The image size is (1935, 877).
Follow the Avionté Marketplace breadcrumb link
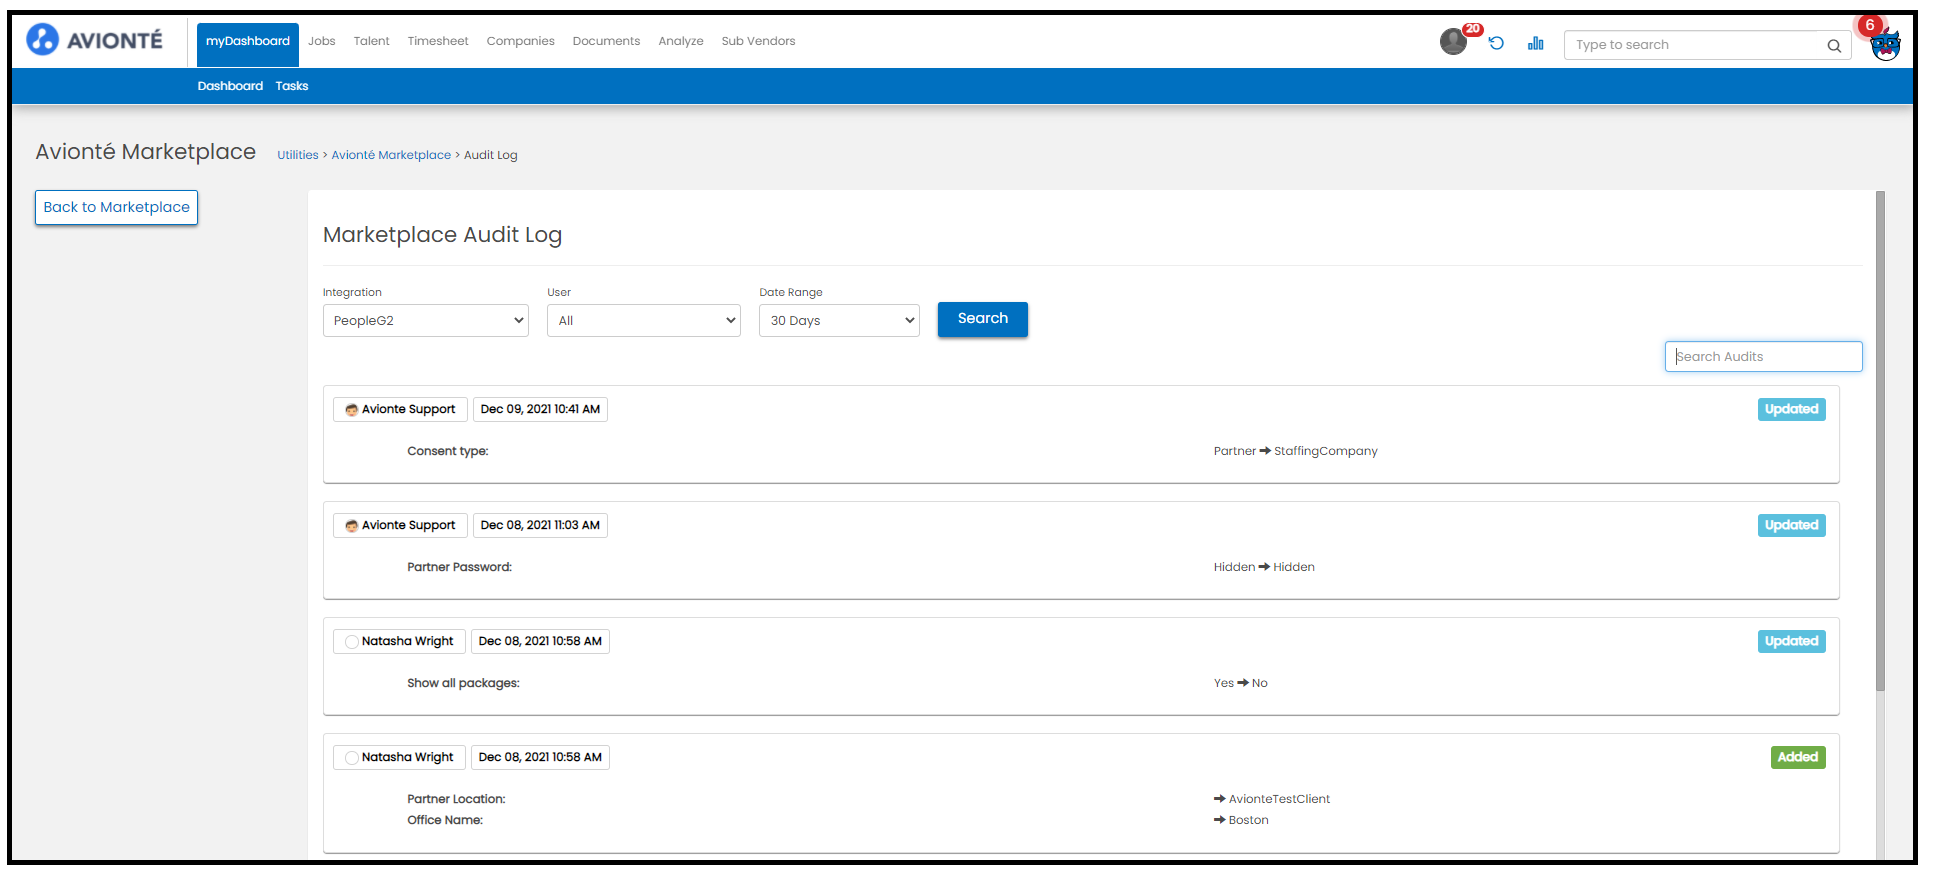coord(391,155)
